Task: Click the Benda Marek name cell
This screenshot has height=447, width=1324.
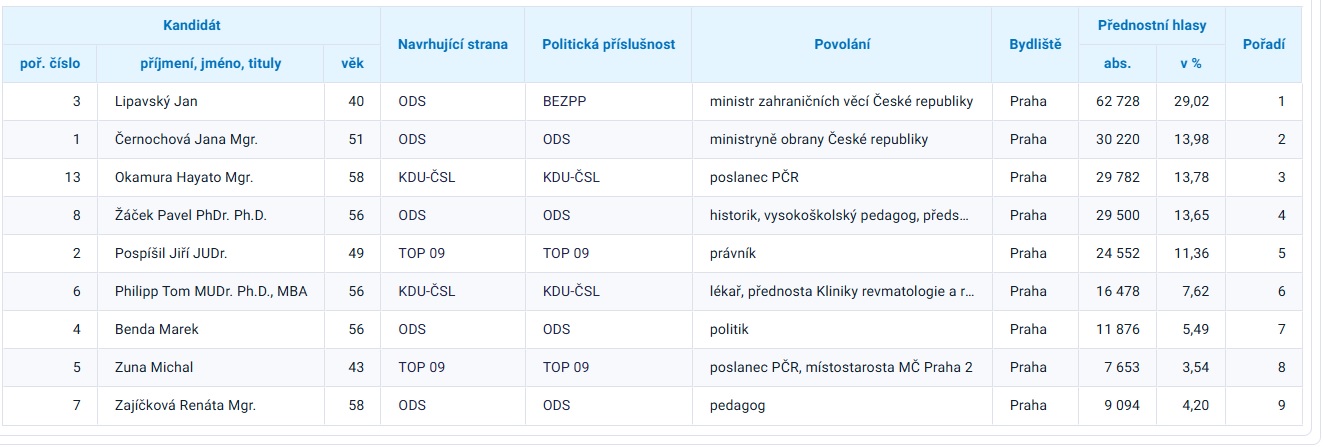Action: pyautogui.click(x=157, y=329)
